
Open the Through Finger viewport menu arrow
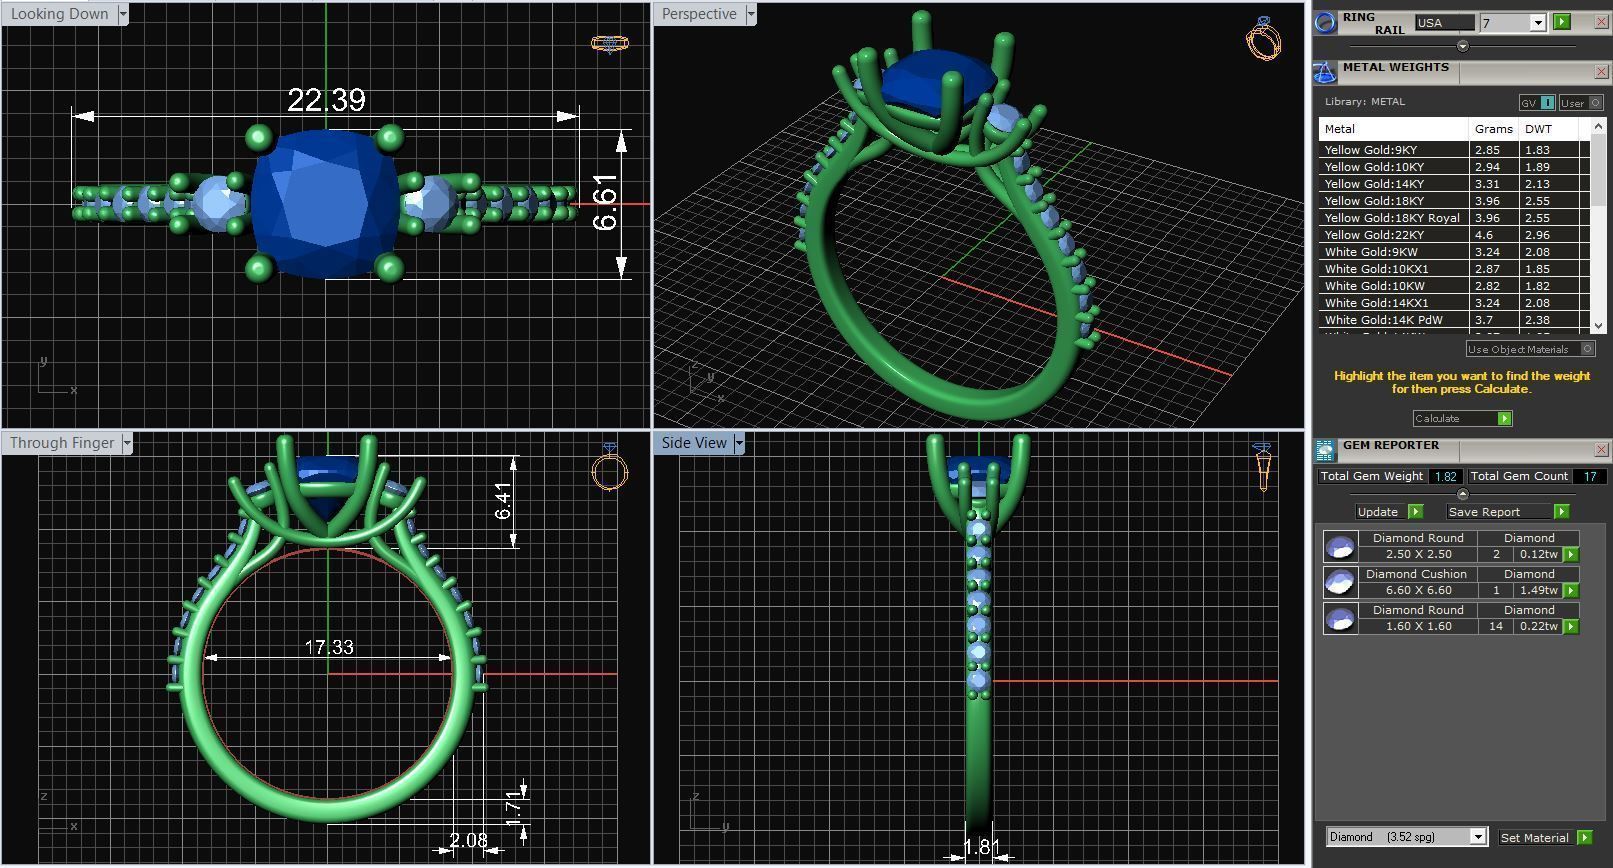pyautogui.click(x=127, y=443)
